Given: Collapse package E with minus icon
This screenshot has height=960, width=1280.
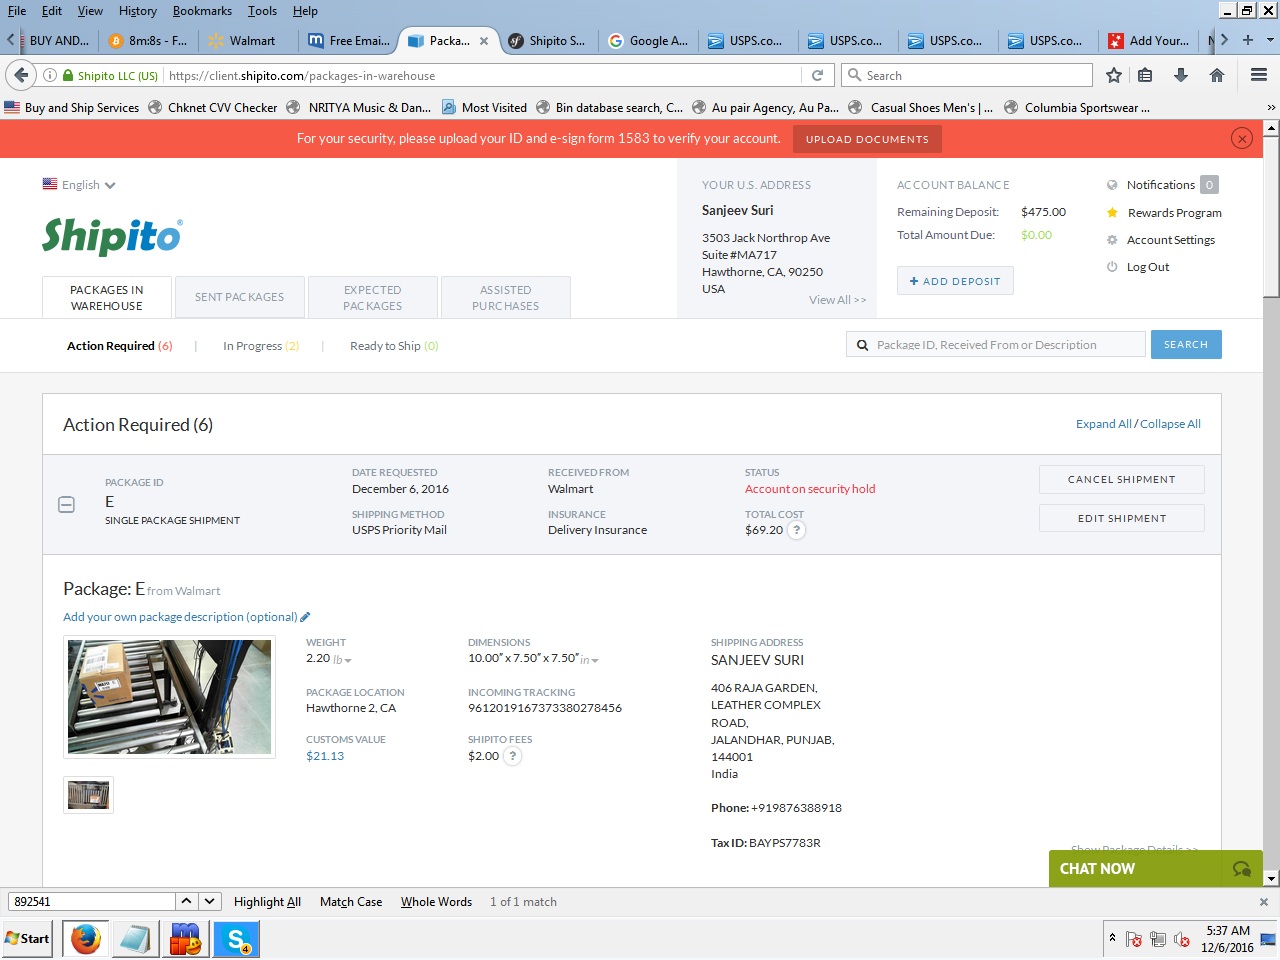Looking at the screenshot, I should click(x=67, y=505).
